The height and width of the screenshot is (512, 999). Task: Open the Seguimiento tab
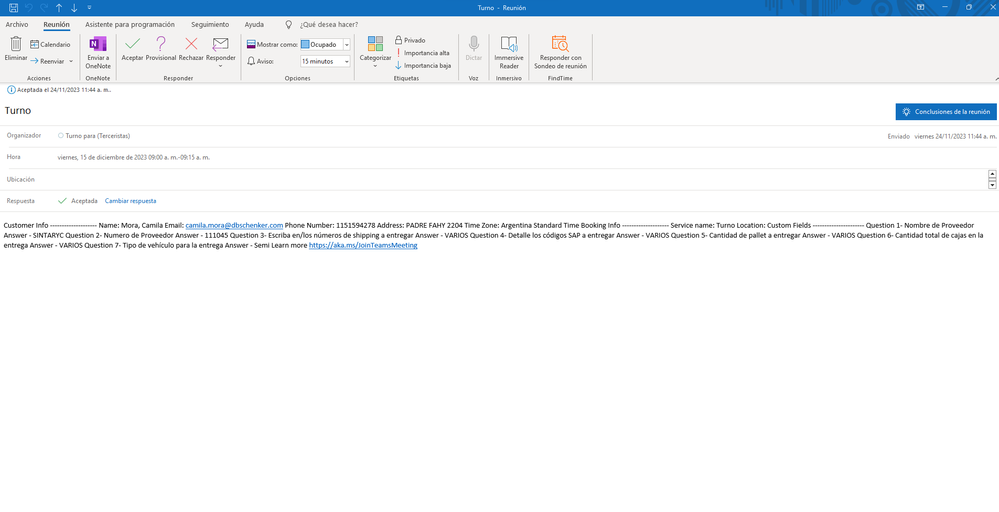(210, 25)
